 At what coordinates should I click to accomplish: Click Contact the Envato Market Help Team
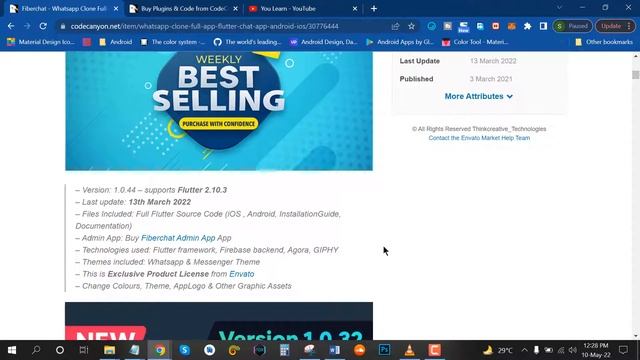point(479,138)
